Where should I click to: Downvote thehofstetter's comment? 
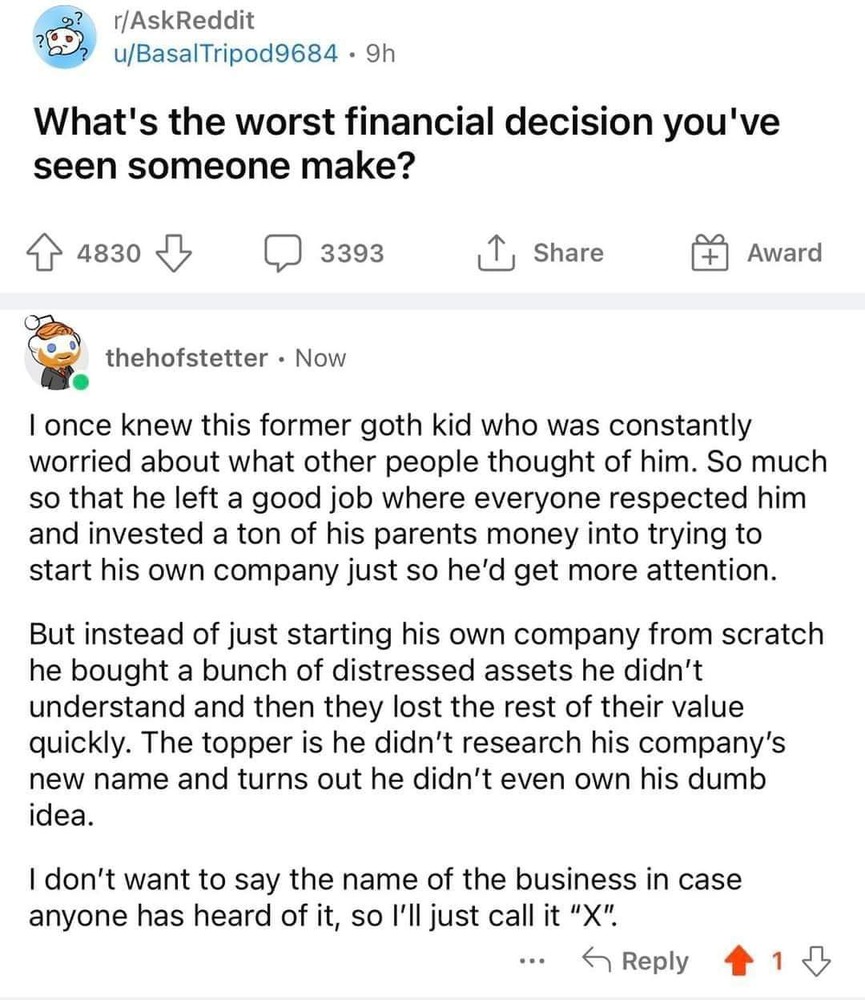tap(818, 962)
